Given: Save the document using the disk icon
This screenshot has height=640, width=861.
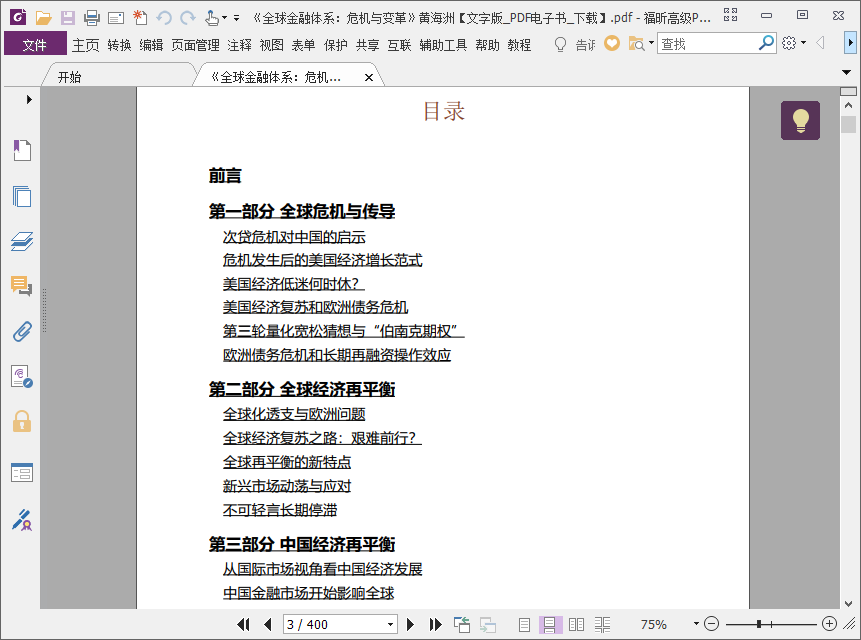Looking at the screenshot, I should tap(68, 18).
